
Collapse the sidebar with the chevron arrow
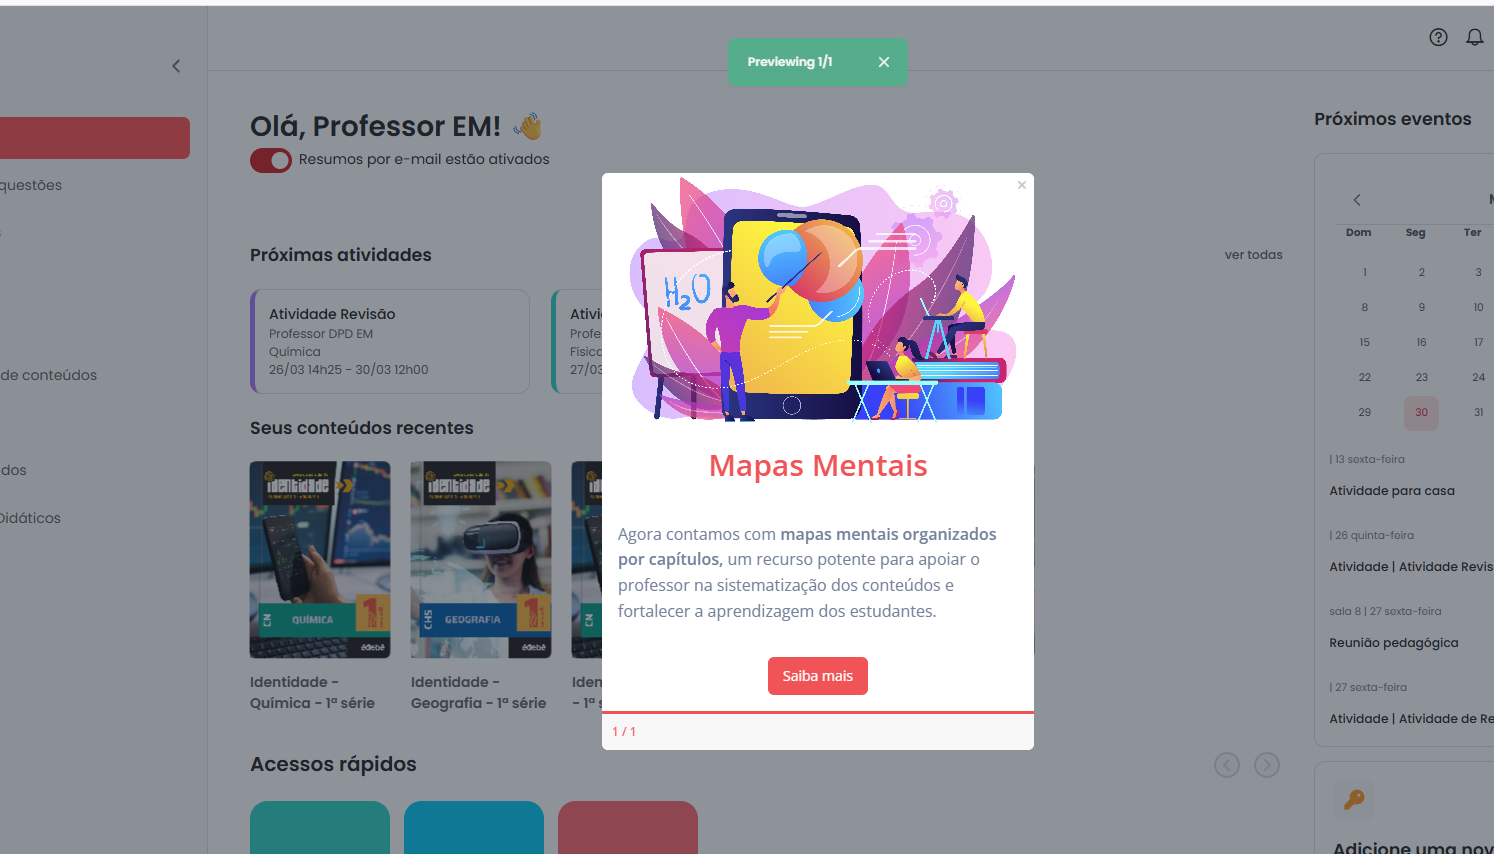tap(176, 66)
